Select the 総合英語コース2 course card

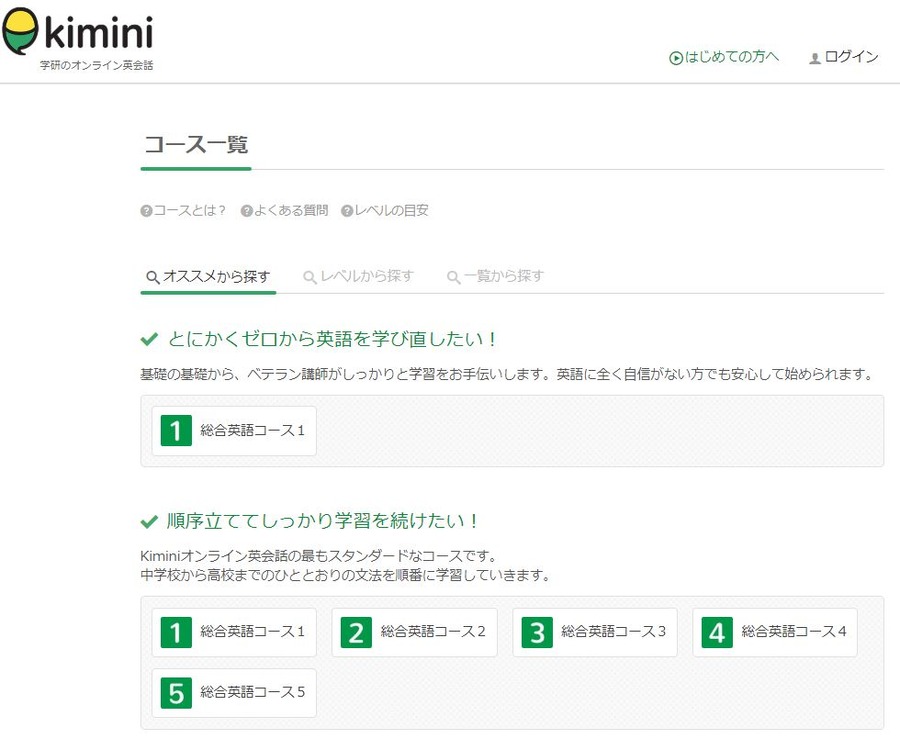tap(414, 631)
